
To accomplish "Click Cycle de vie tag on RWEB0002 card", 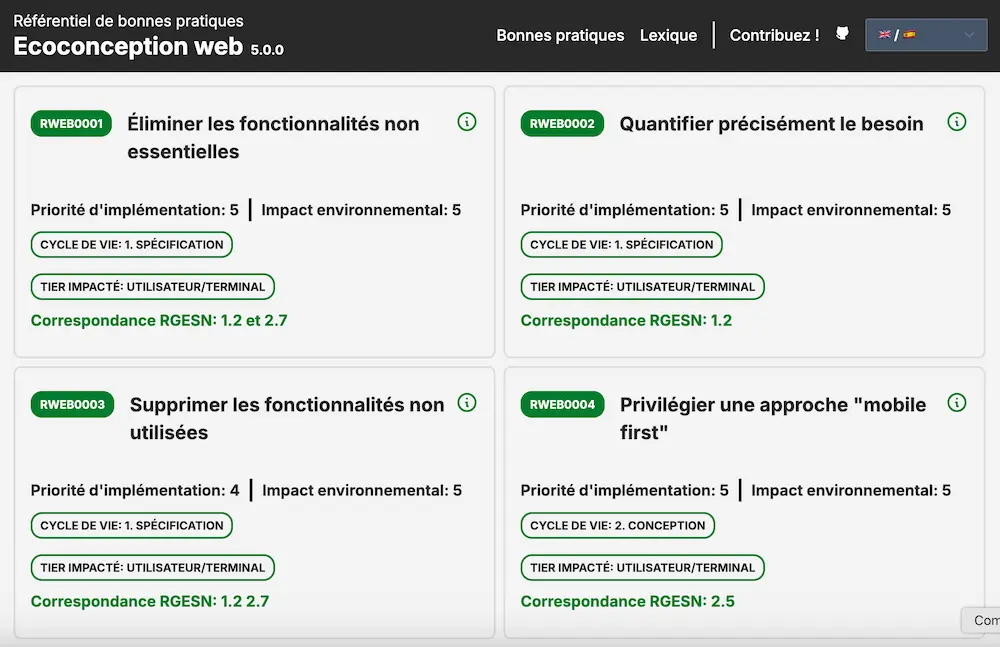I will (x=621, y=244).
